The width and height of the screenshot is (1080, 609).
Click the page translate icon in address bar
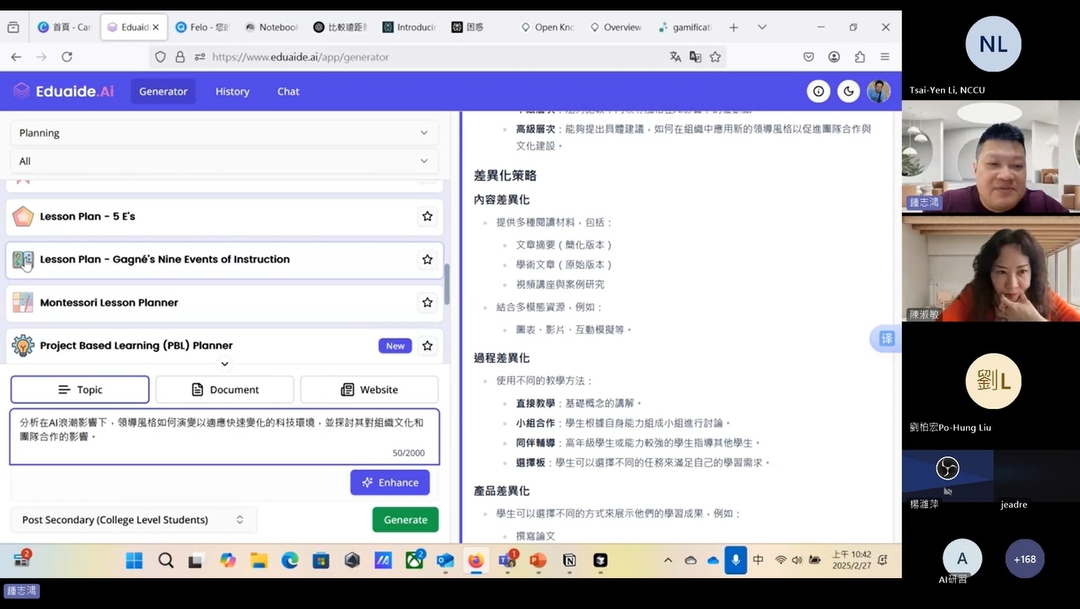(x=675, y=57)
